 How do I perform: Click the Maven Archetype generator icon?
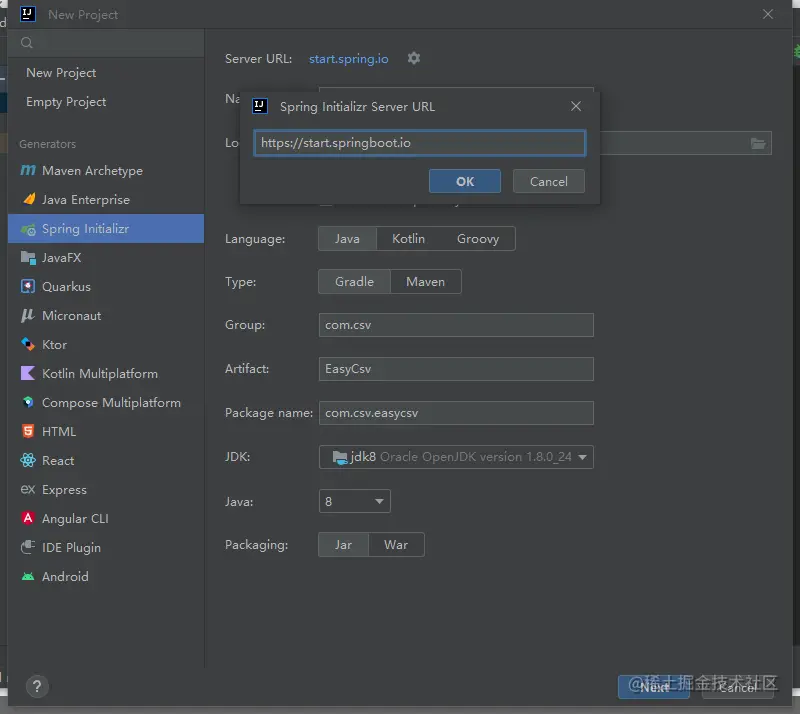point(28,170)
